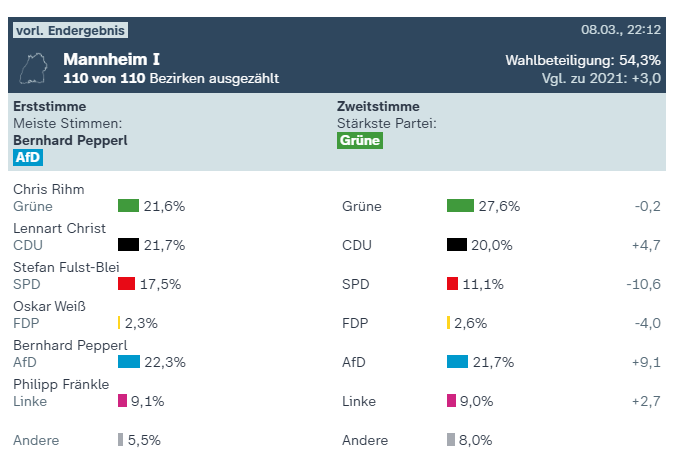Click the vorl. Endergebnis status label

tap(70, 30)
